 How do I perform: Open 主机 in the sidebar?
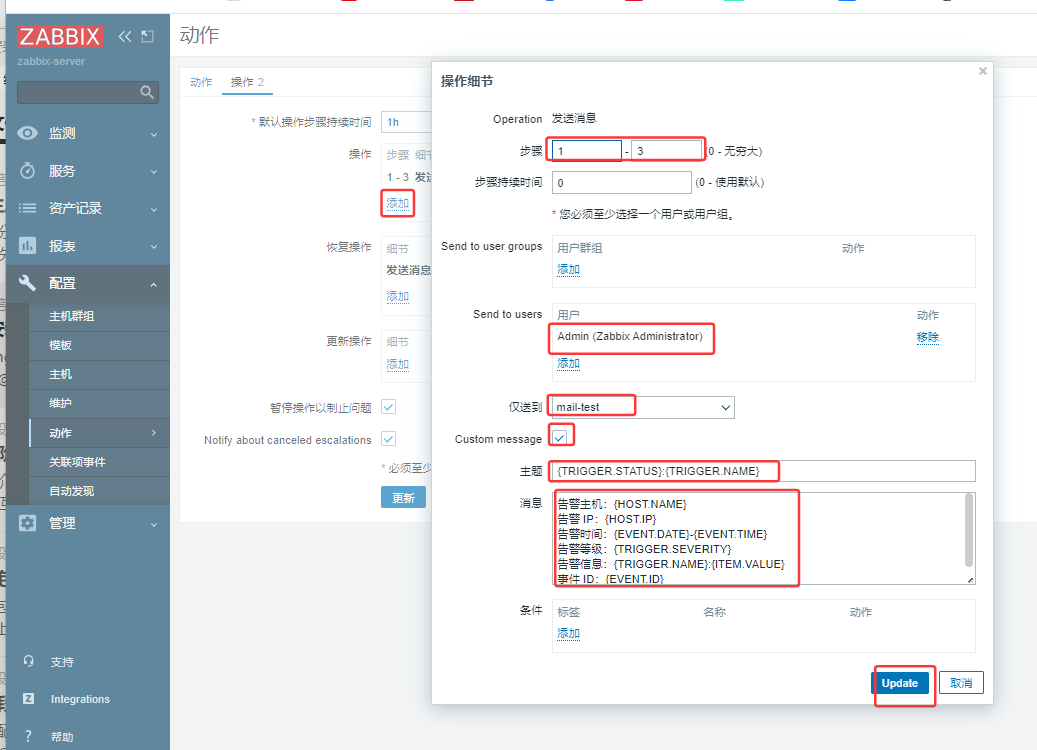click(60, 374)
